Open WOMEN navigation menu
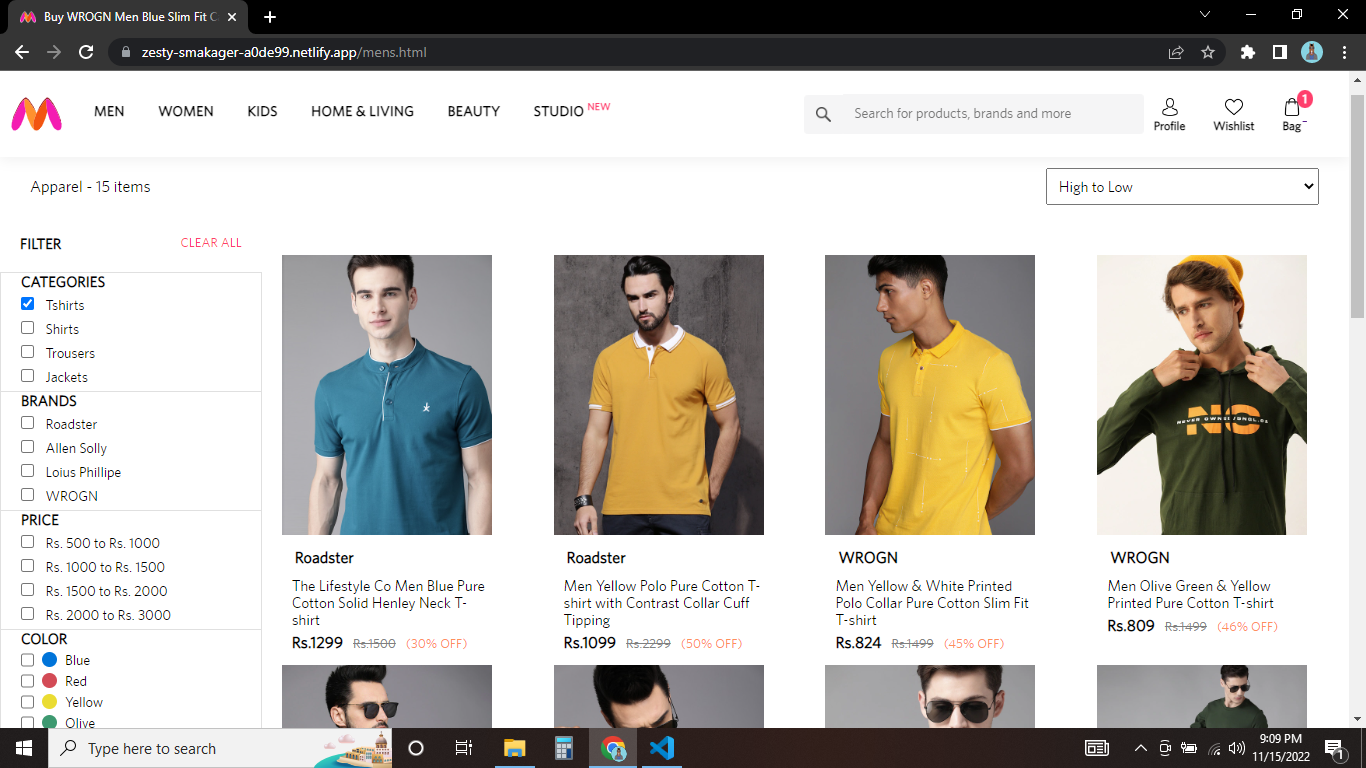 click(186, 111)
